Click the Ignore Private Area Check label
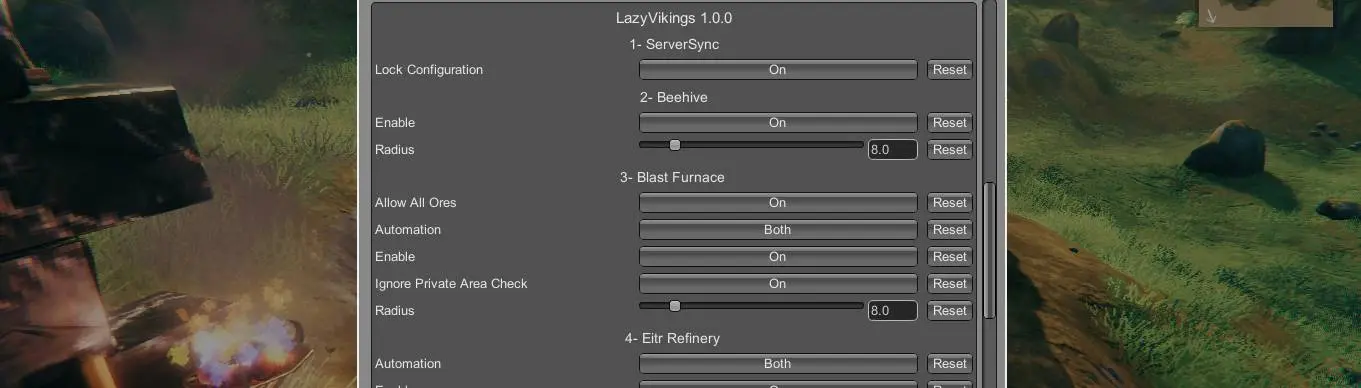Screen dimensions: 1361x388 pyautogui.click(x=451, y=284)
